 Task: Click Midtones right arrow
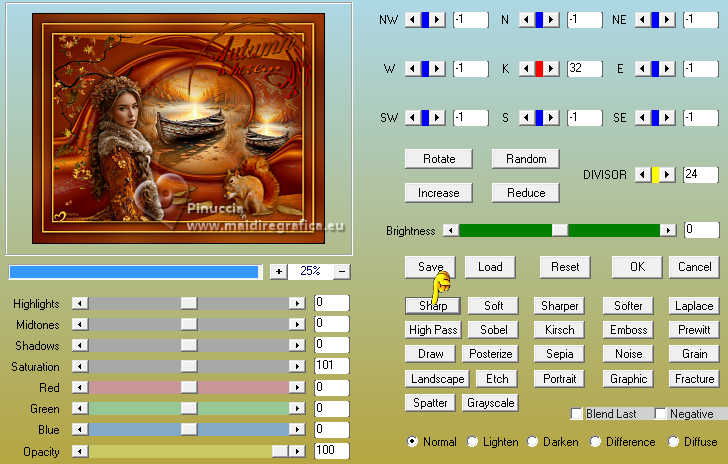pos(297,324)
